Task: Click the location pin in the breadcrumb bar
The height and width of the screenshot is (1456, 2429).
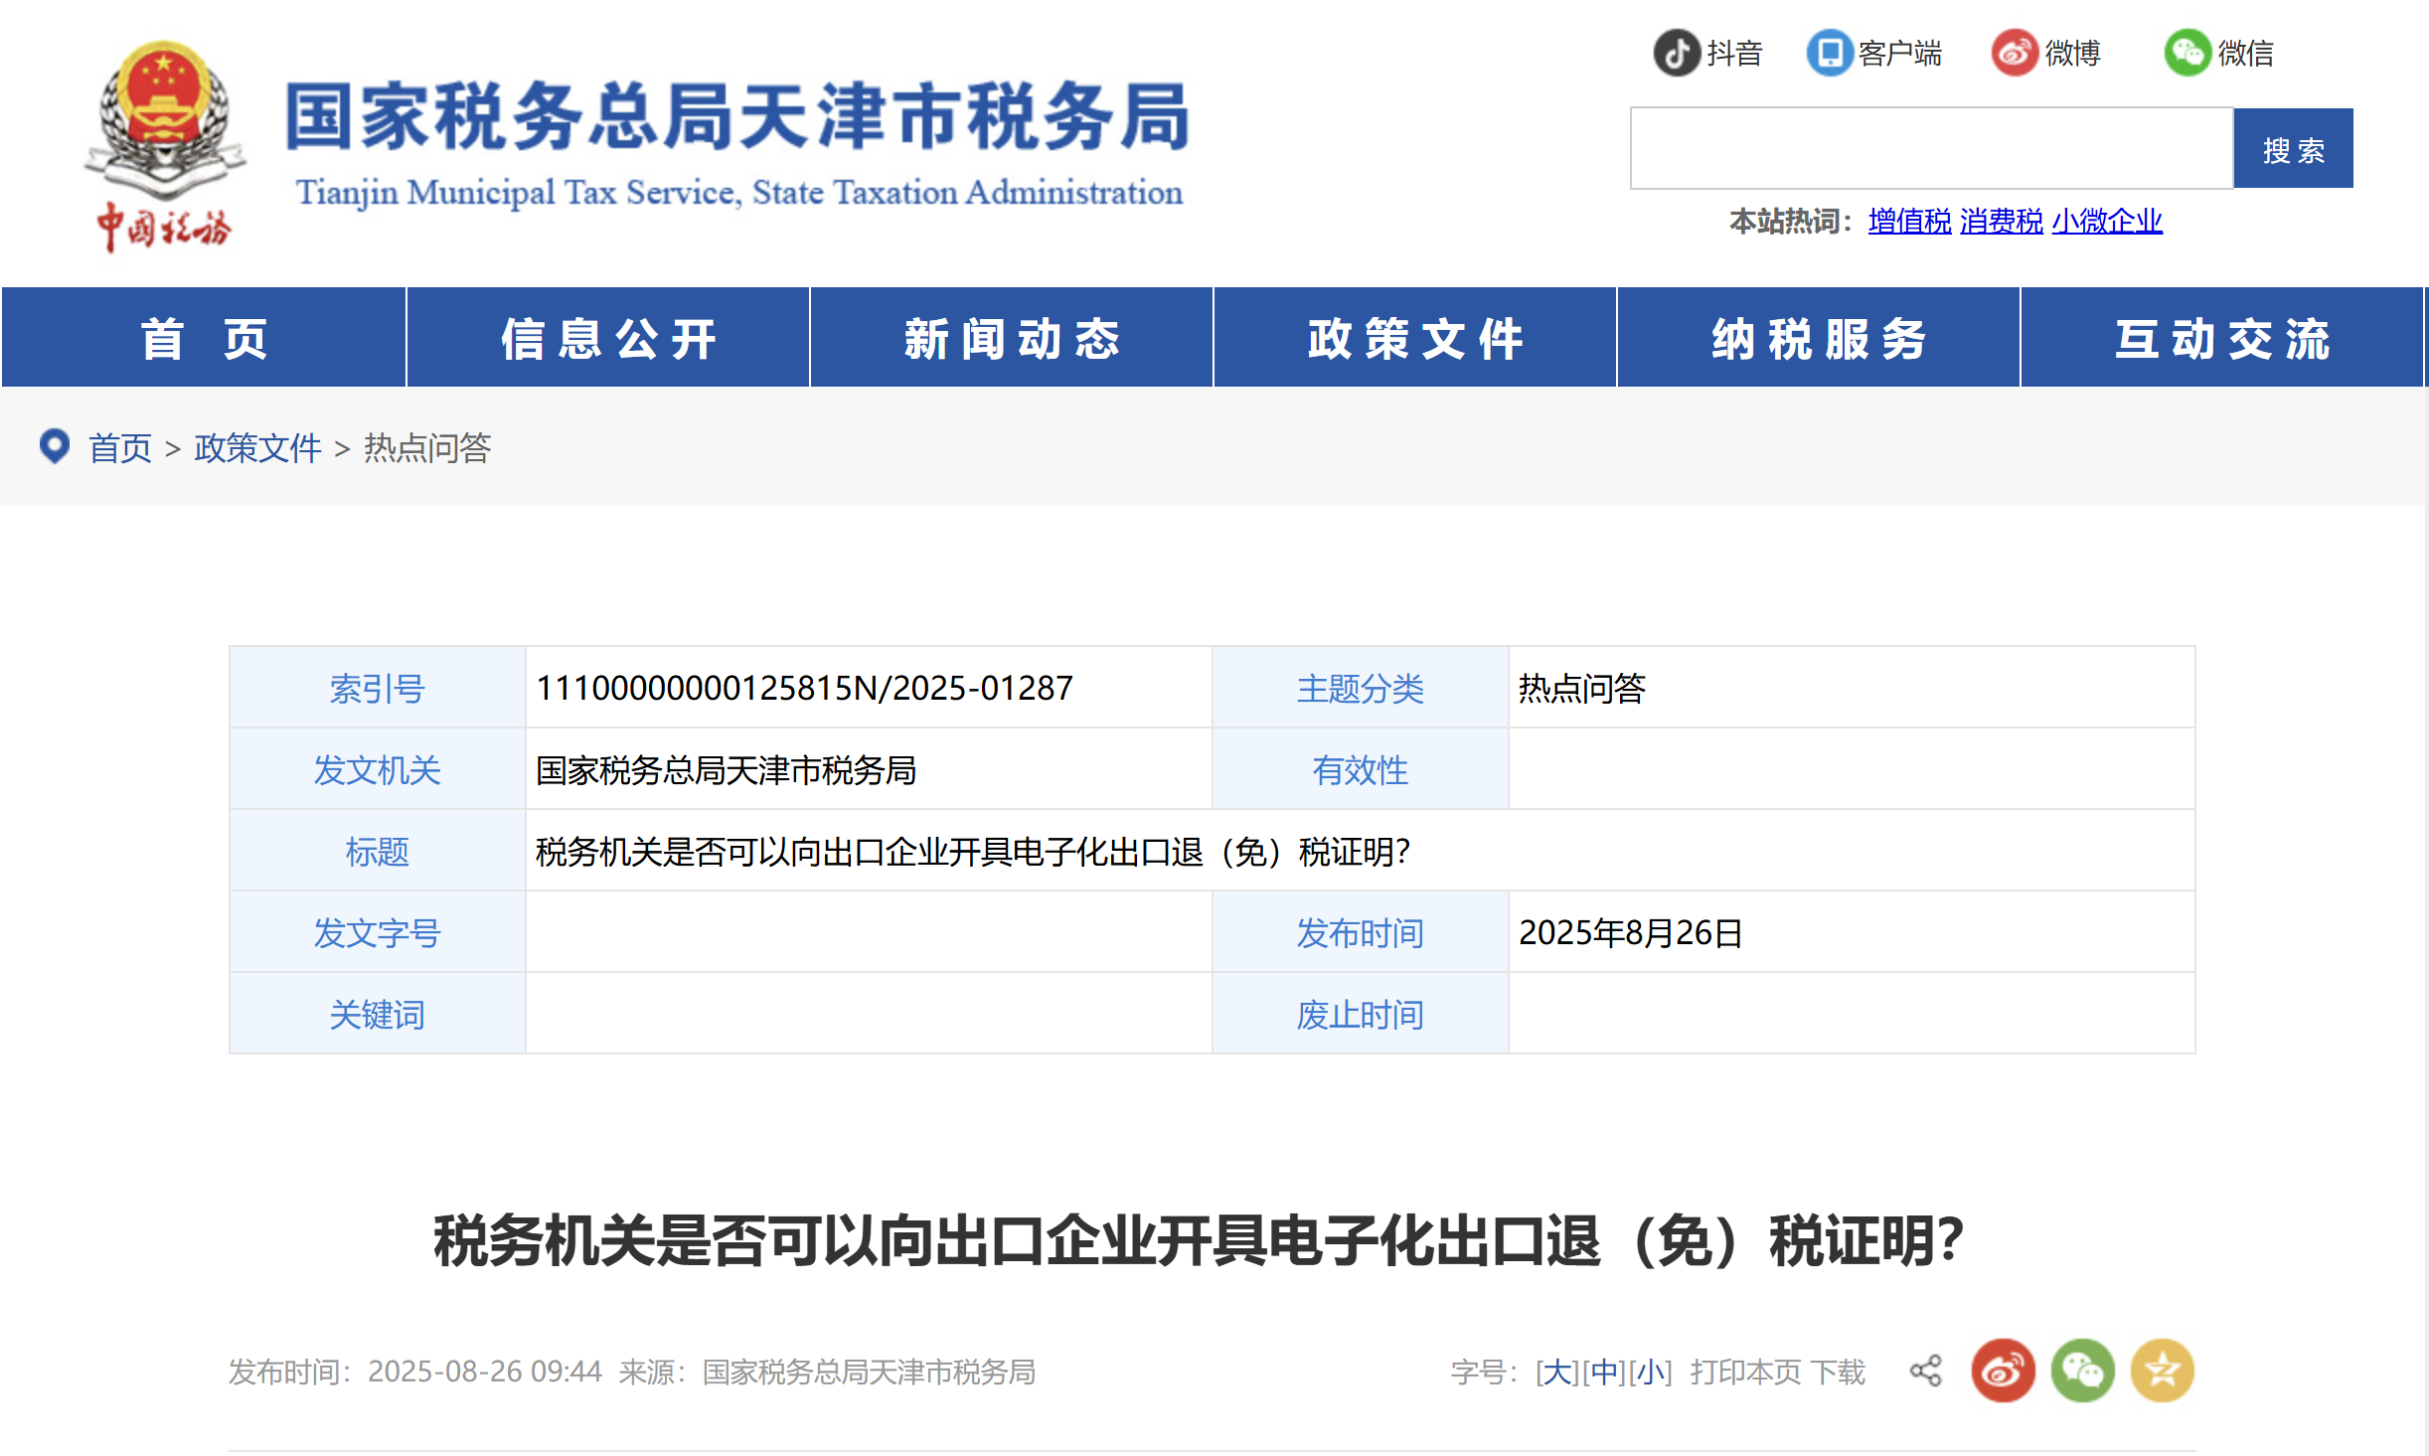Action: [54, 447]
